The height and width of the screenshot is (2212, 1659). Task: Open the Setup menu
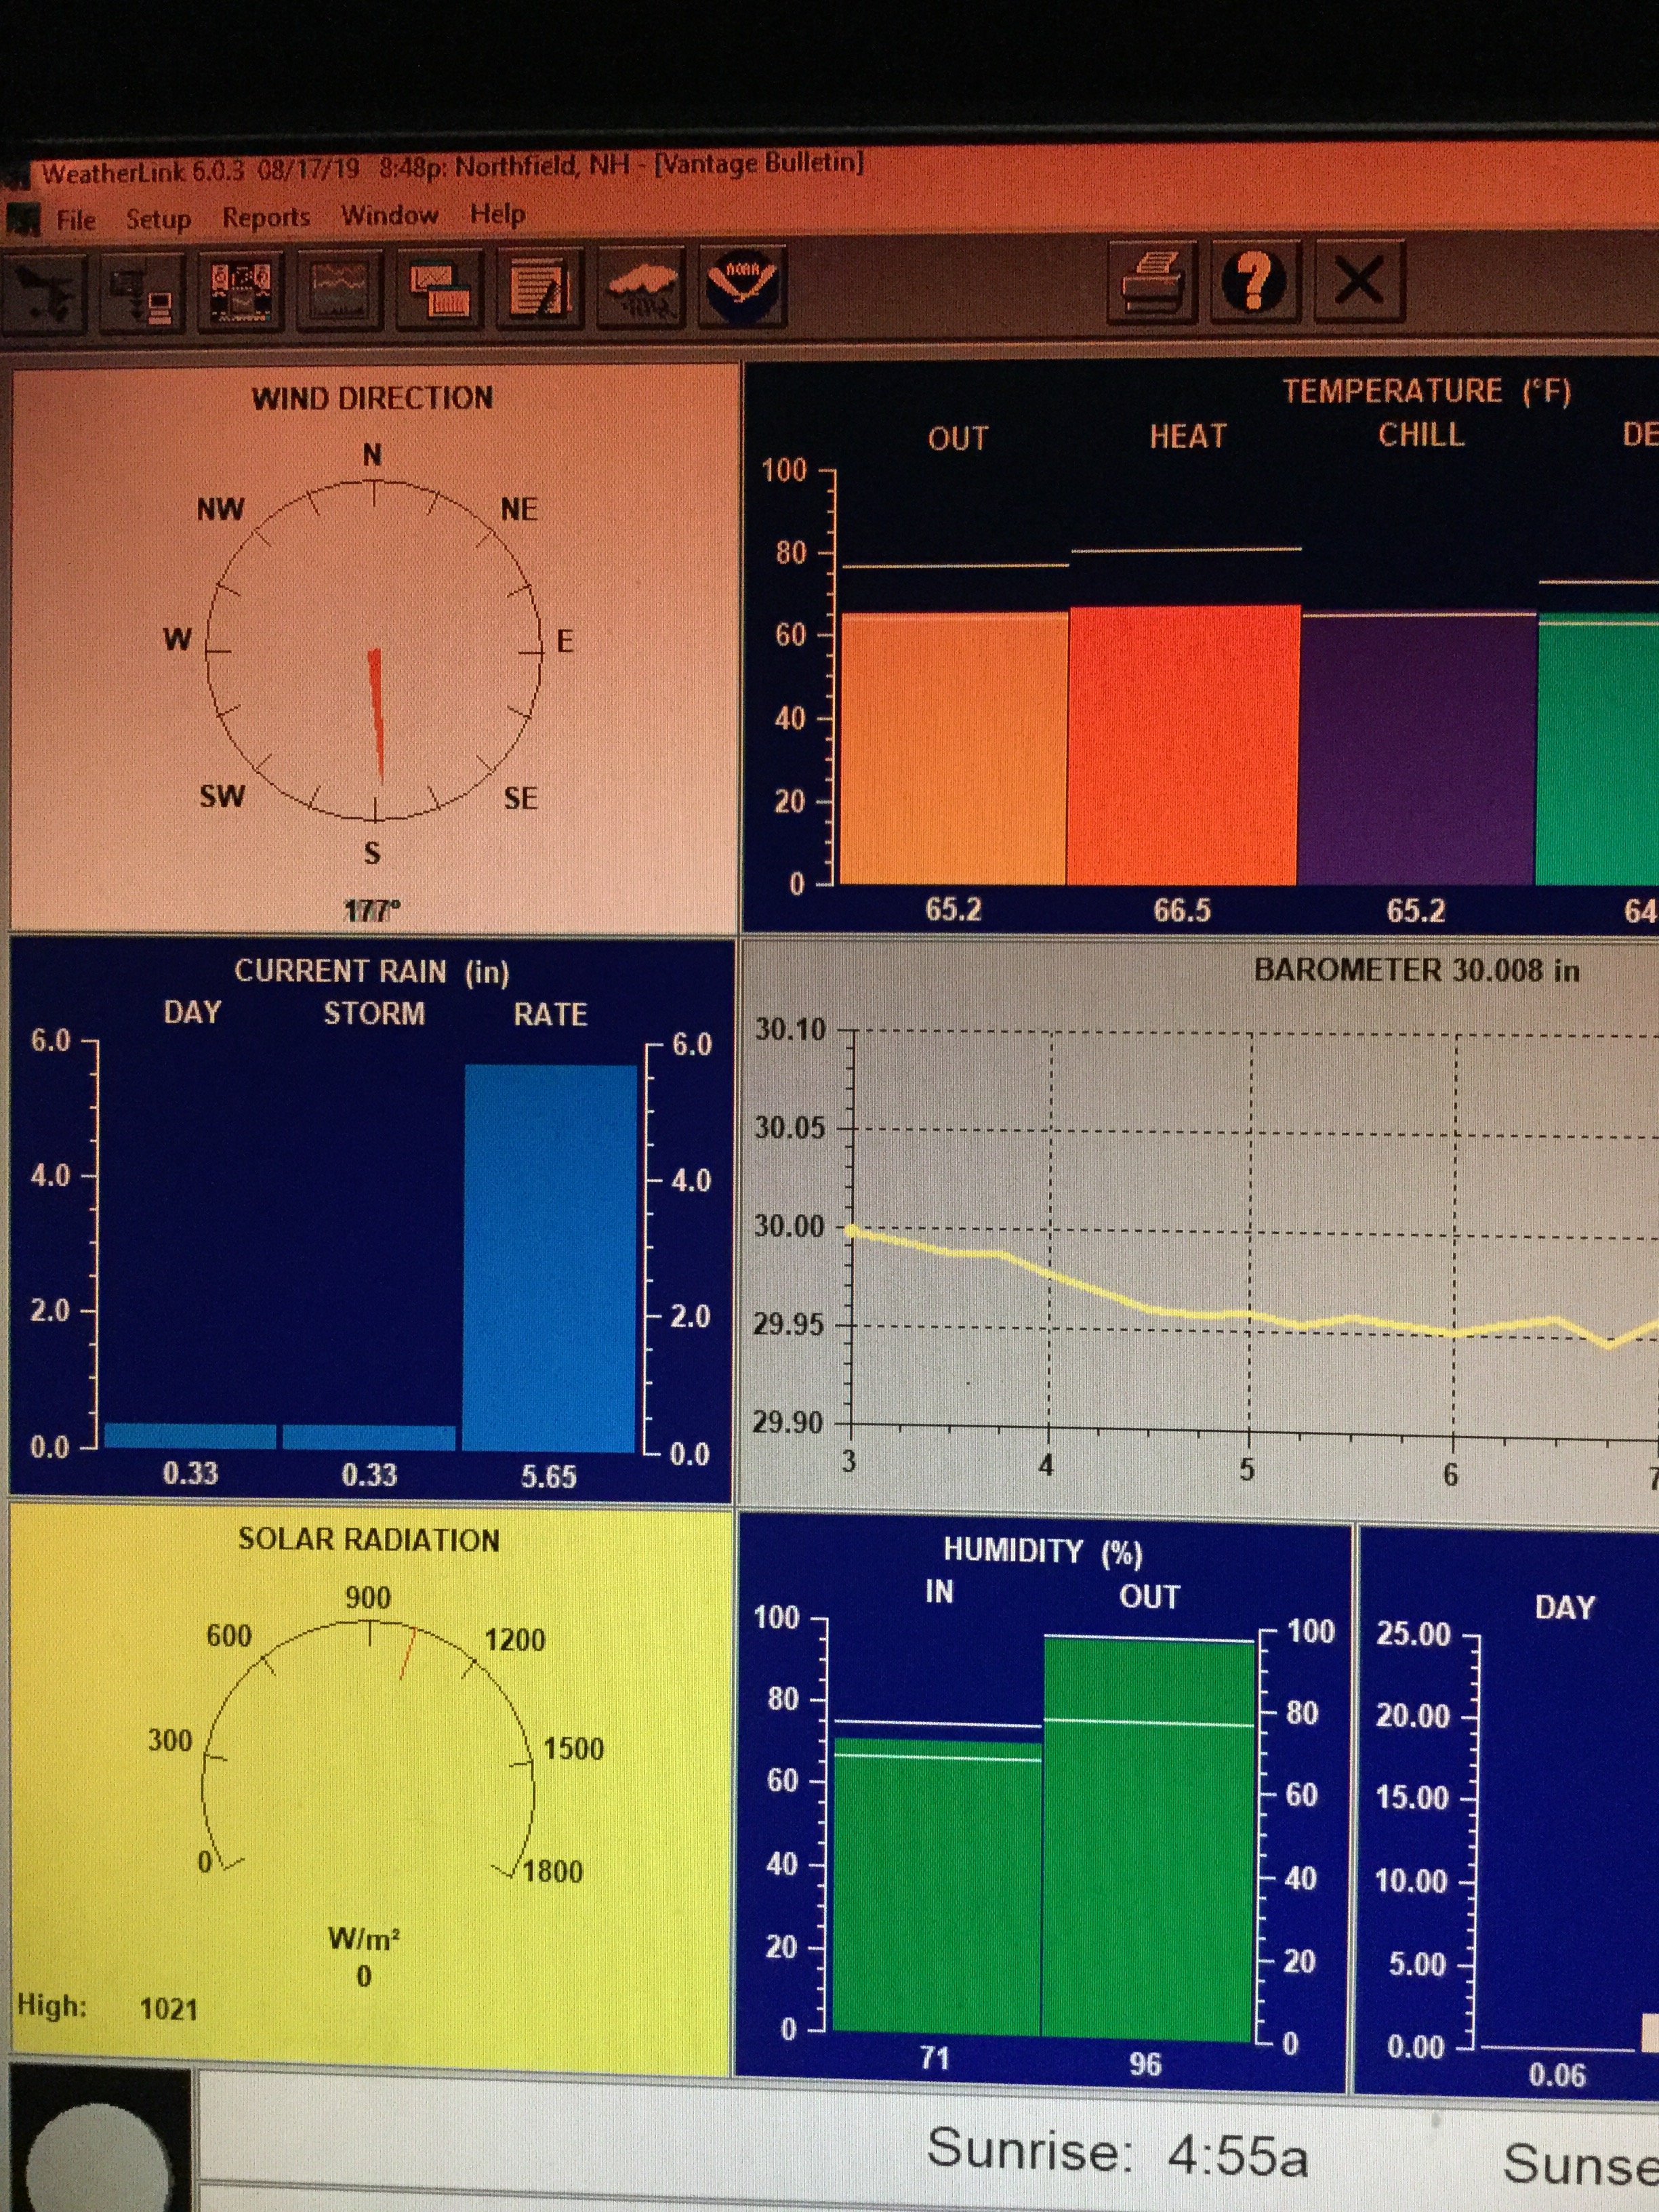pos(158,219)
